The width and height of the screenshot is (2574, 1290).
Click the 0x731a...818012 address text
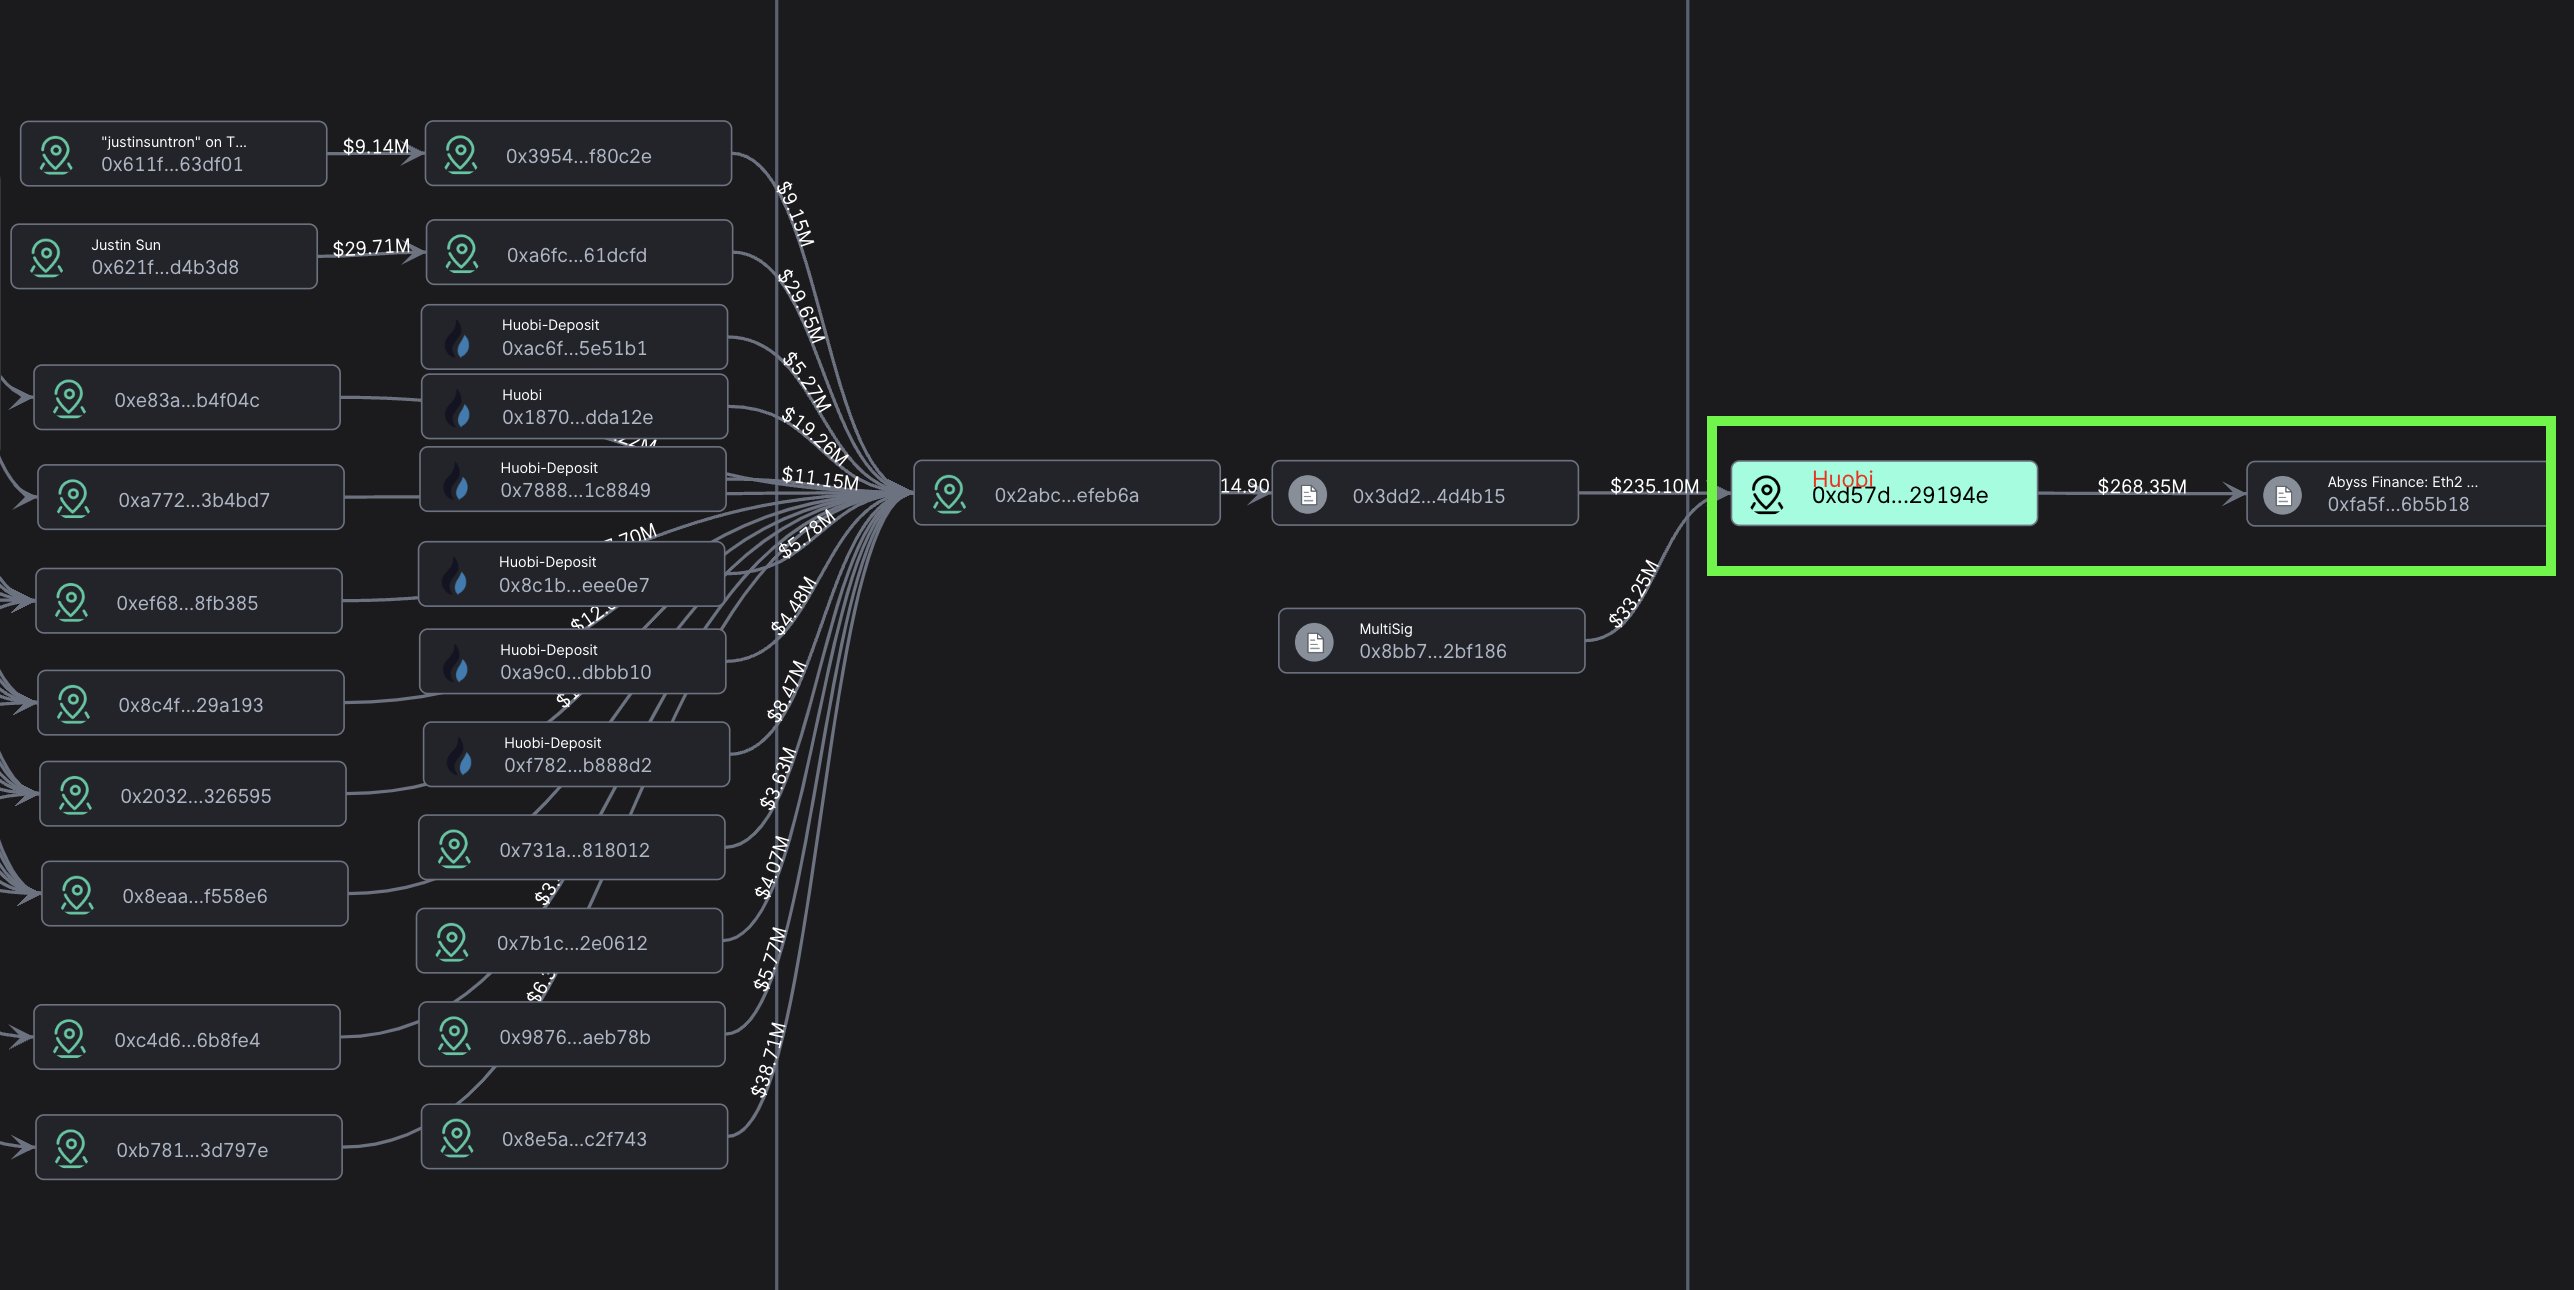[574, 850]
